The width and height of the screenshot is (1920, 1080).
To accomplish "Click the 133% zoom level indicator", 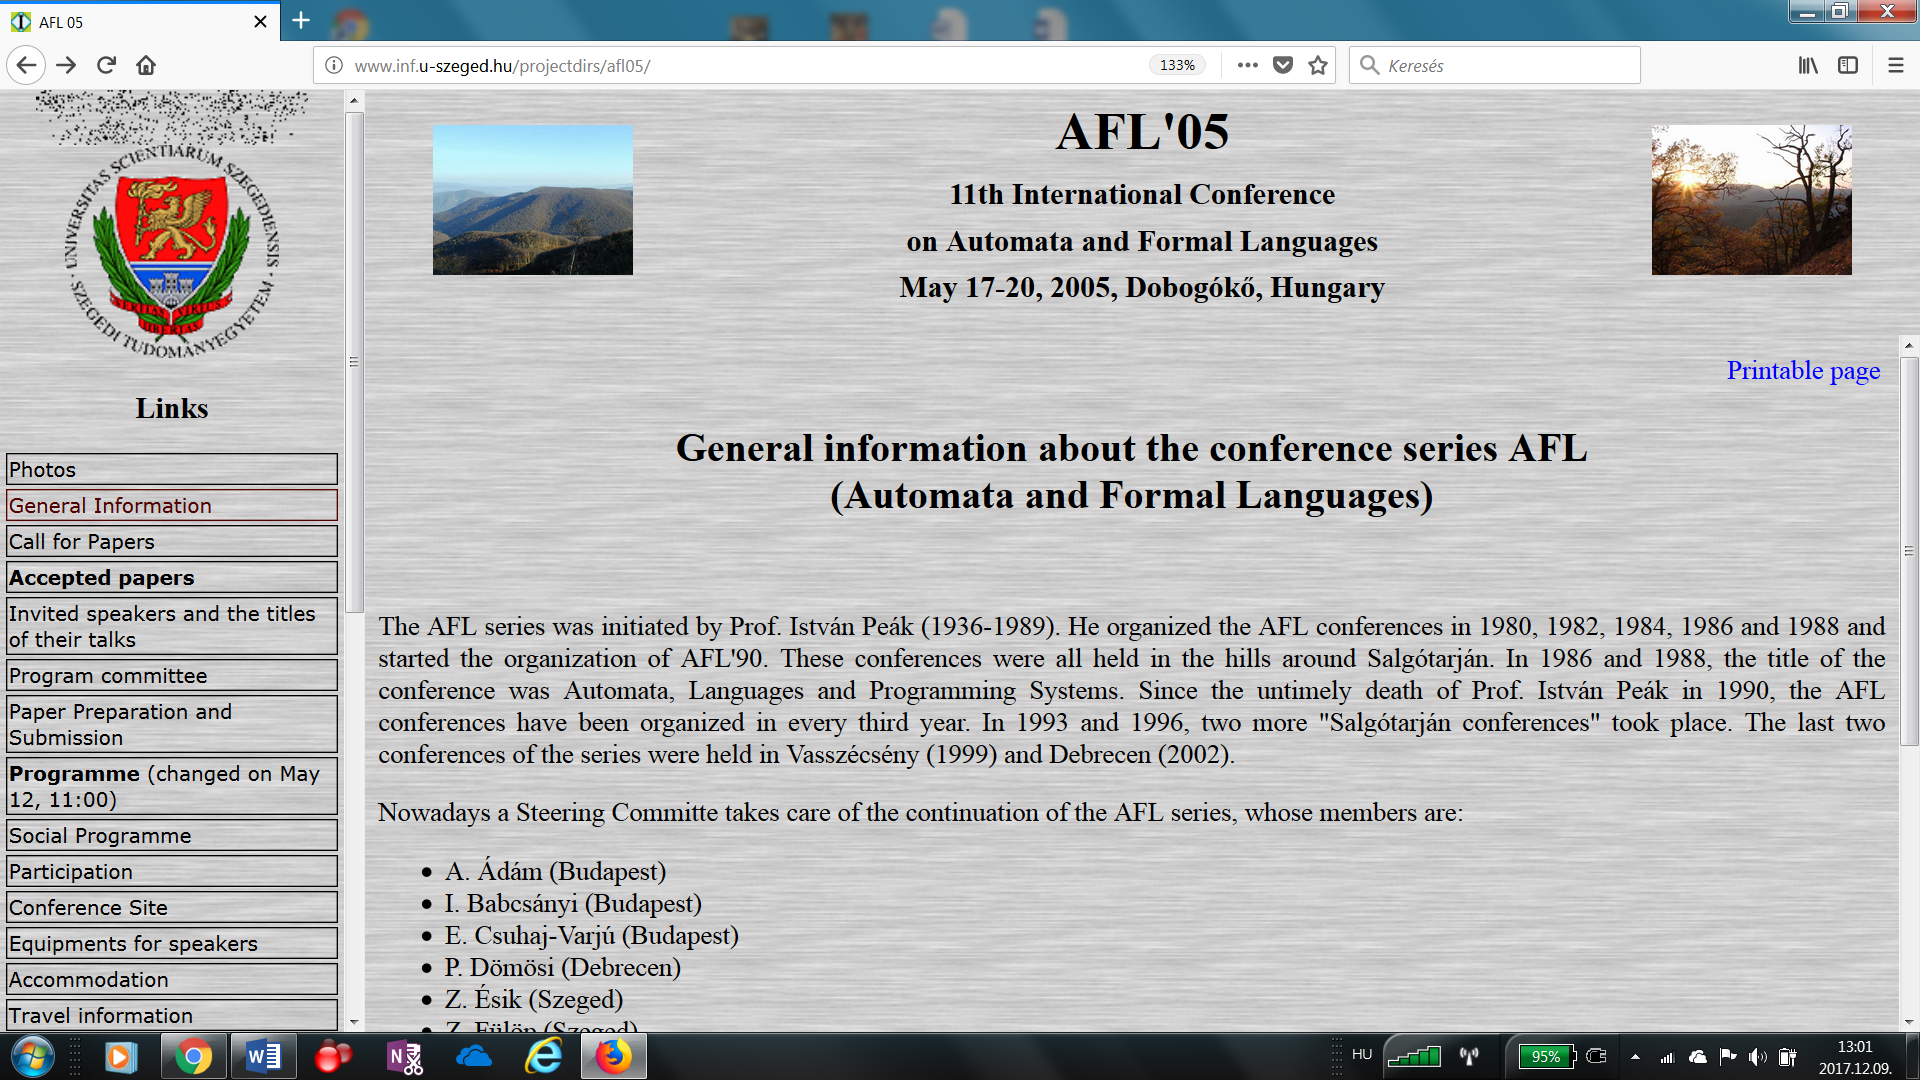I will 1177,65.
